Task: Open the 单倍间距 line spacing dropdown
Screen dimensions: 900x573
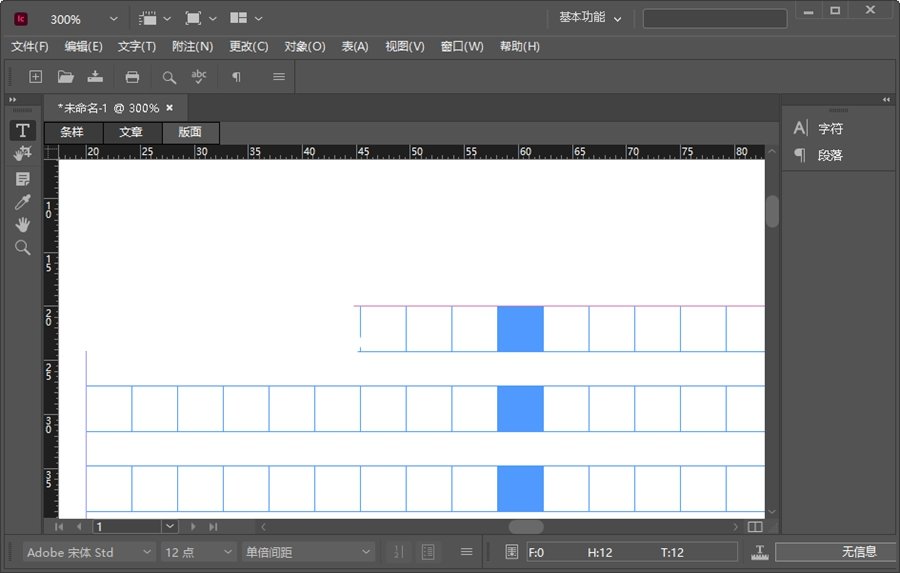Action: 308,552
